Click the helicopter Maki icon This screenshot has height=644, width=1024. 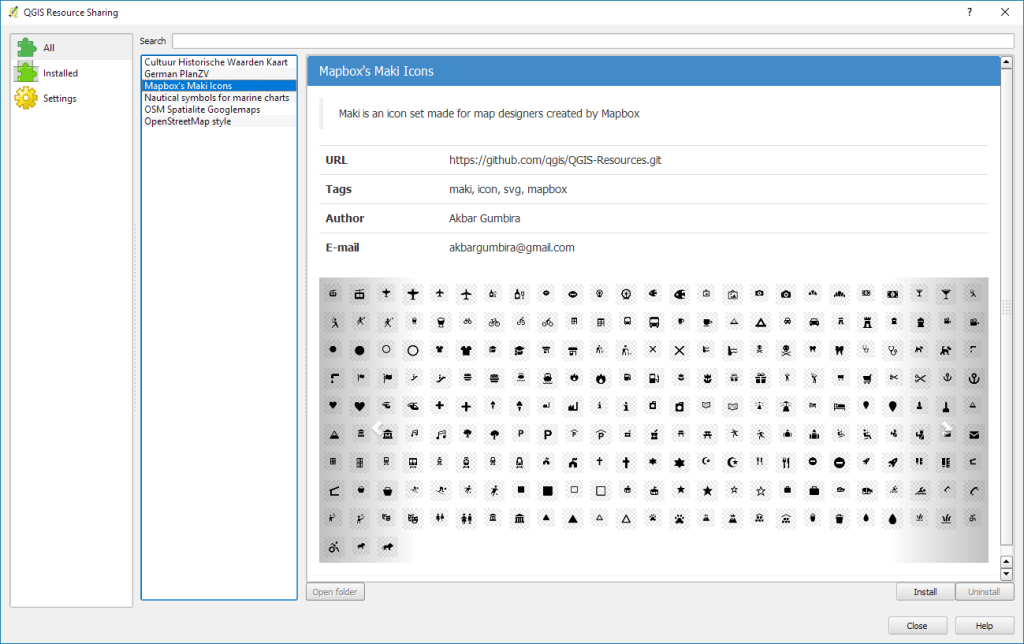(413, 405)
